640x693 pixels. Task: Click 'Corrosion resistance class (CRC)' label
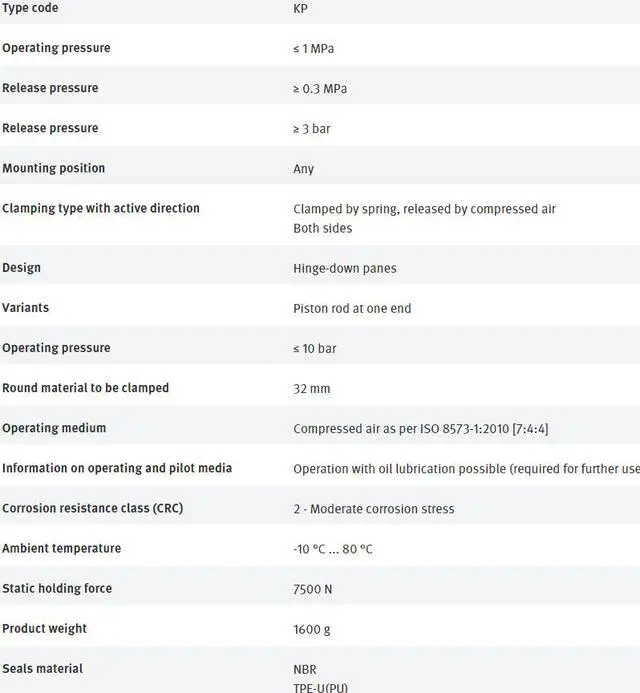92,508
